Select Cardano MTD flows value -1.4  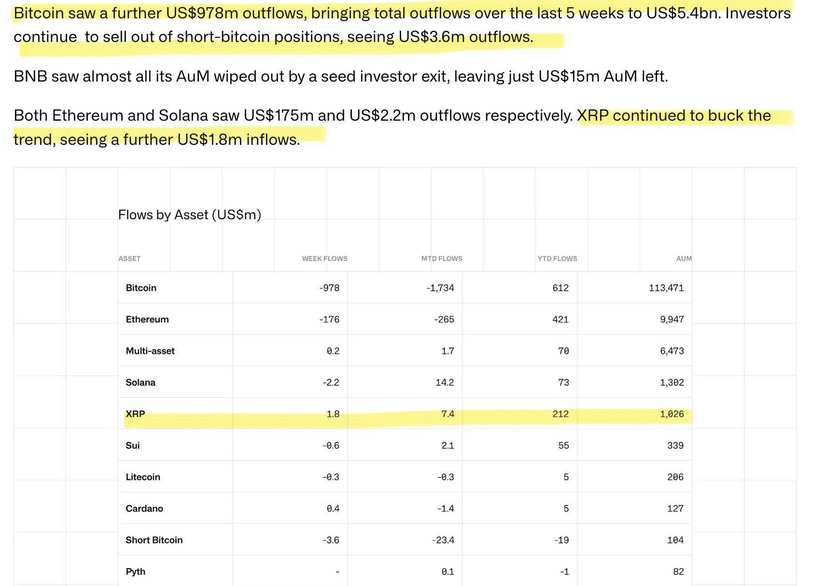[446, 509]
